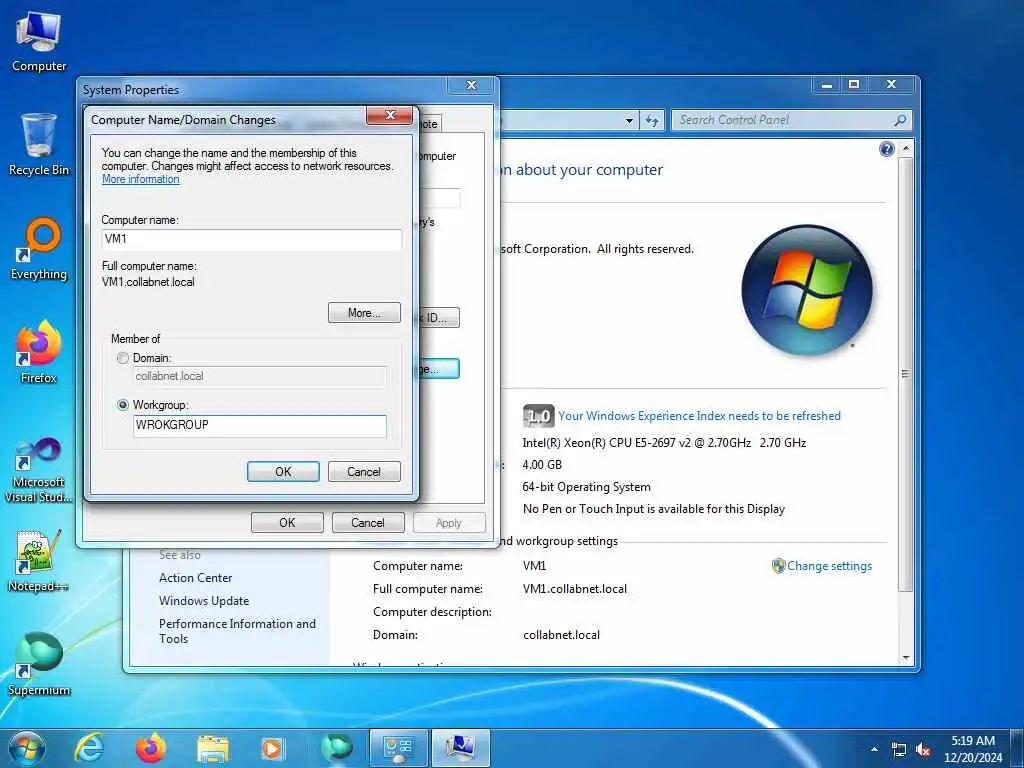Click Cancel in System Properties window
The width and height of the screenshot is (1024, 768).
368,522
